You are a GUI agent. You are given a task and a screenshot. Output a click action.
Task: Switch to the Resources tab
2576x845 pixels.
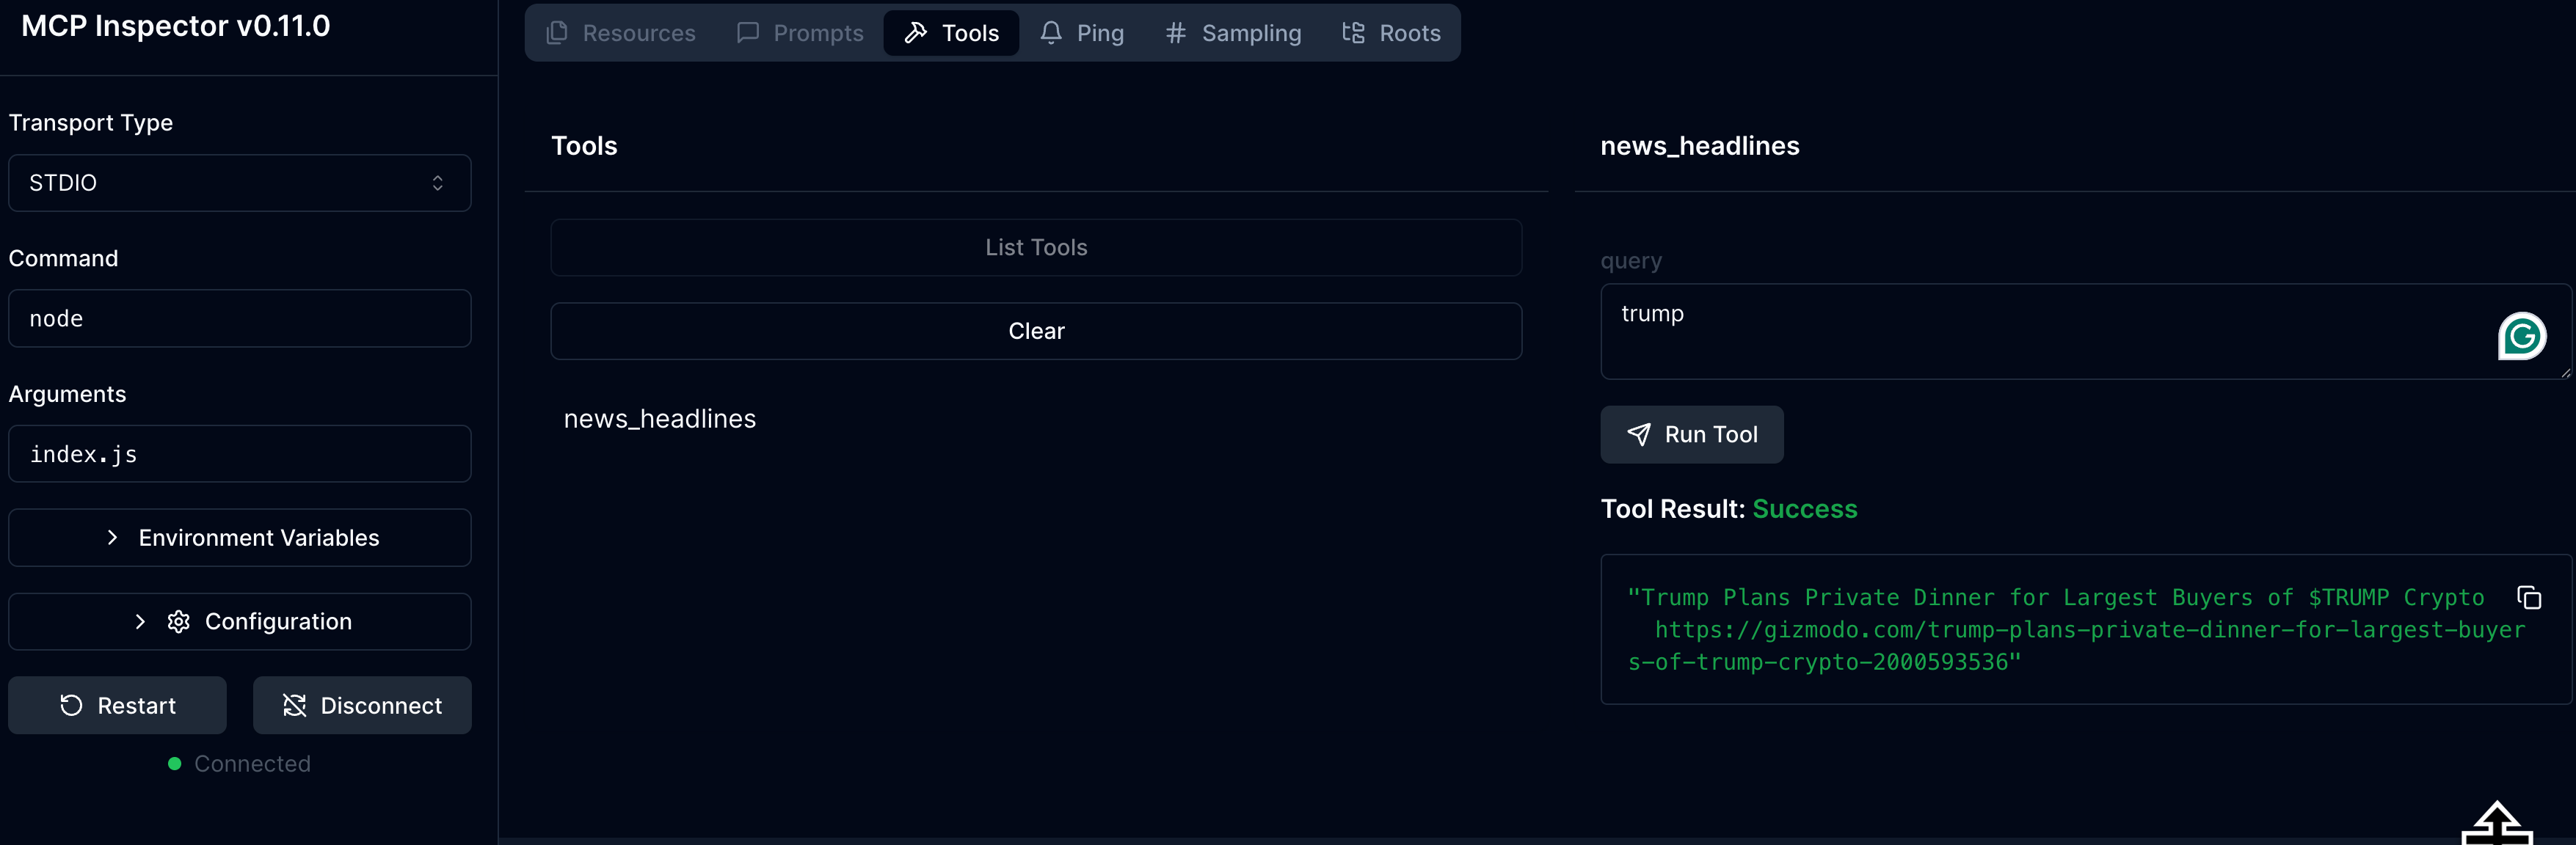pos(621,33)
